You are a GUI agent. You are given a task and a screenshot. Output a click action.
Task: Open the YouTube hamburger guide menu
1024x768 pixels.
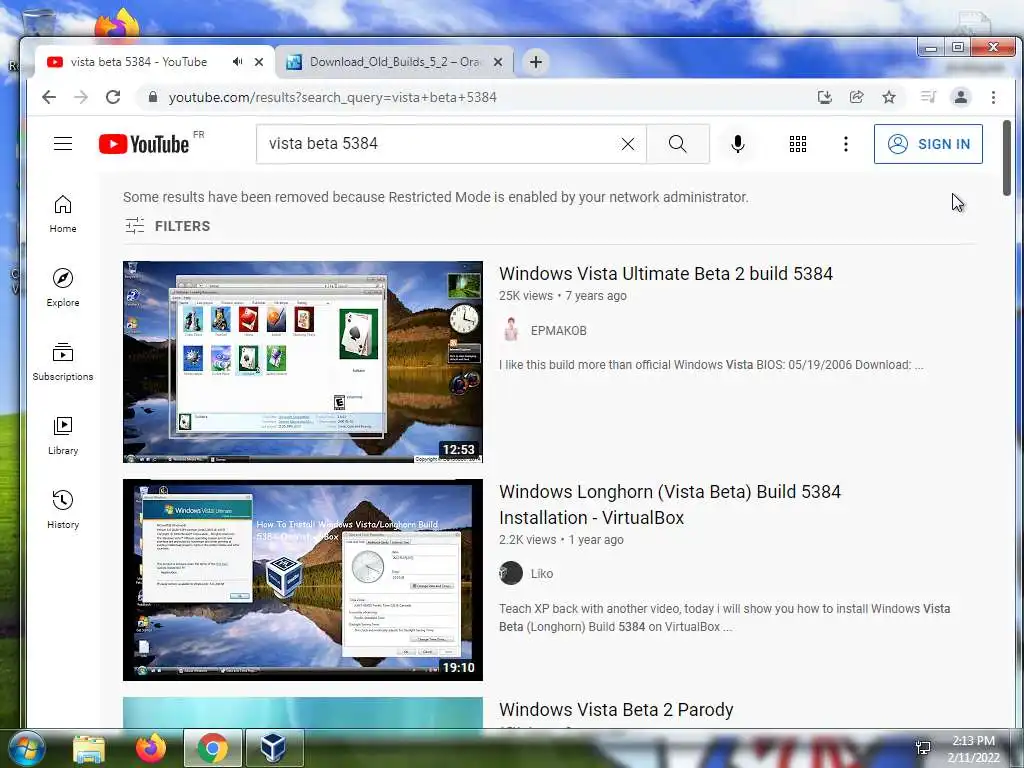click(63, 144)
